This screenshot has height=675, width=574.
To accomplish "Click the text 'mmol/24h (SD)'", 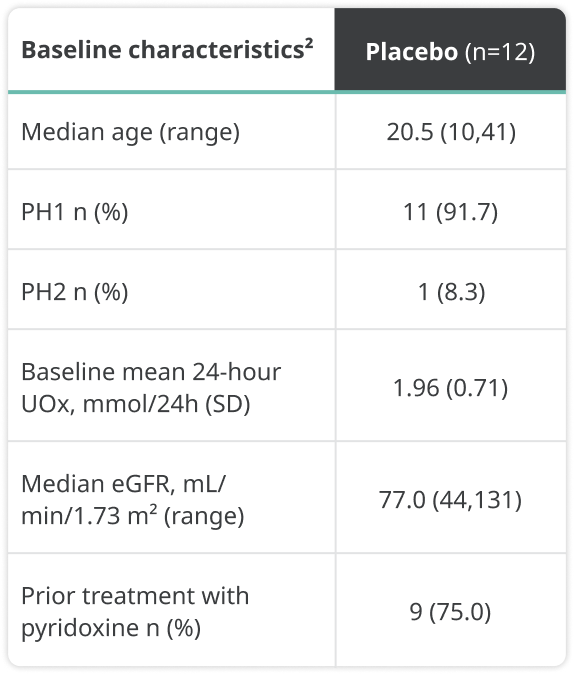I will [x=166, y=404].
